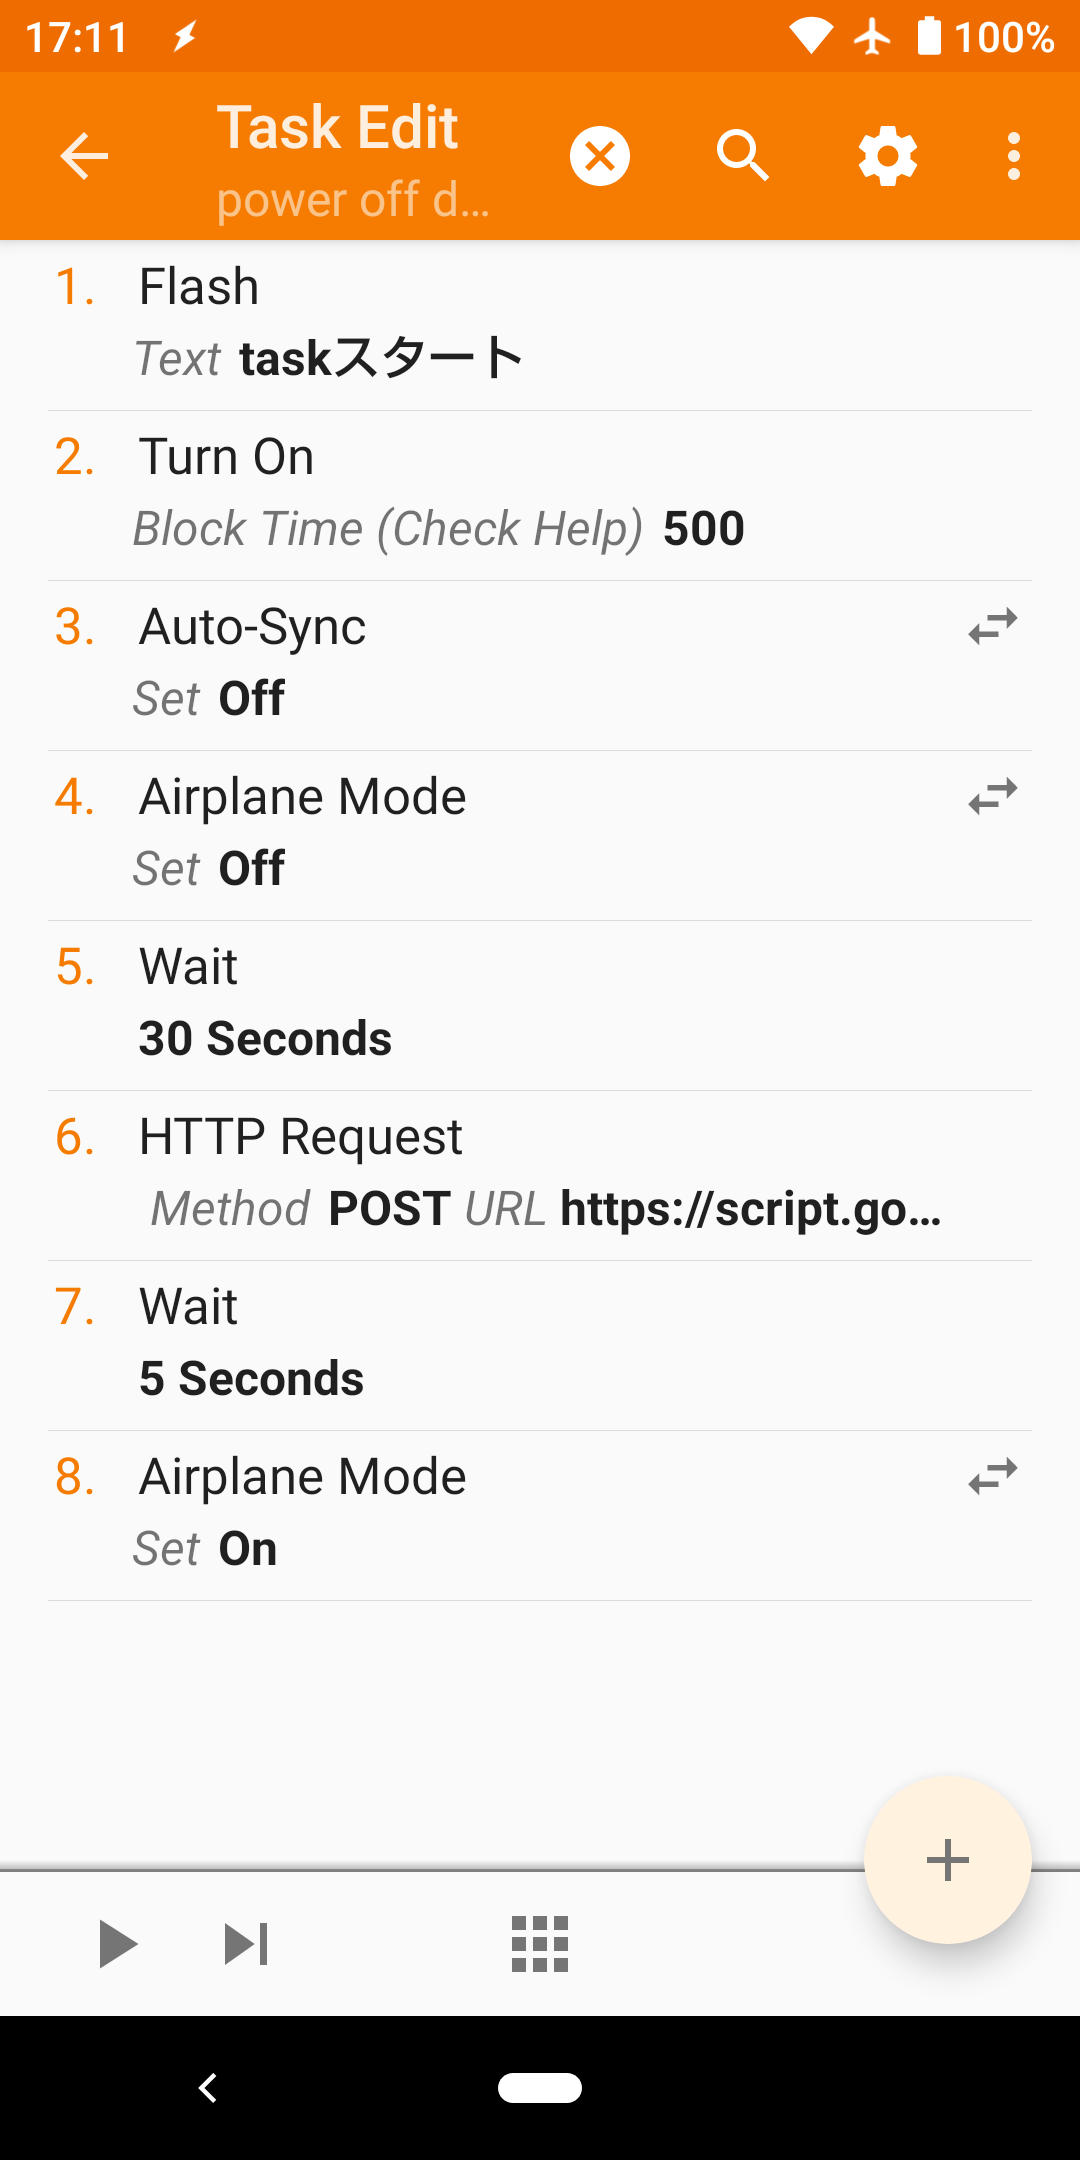Image resolution: width=1080 pixels, height=2160 pixels.
Task: Open the HTTP Request POST action
Action: pyautogui.click(x=540, y=1174)
